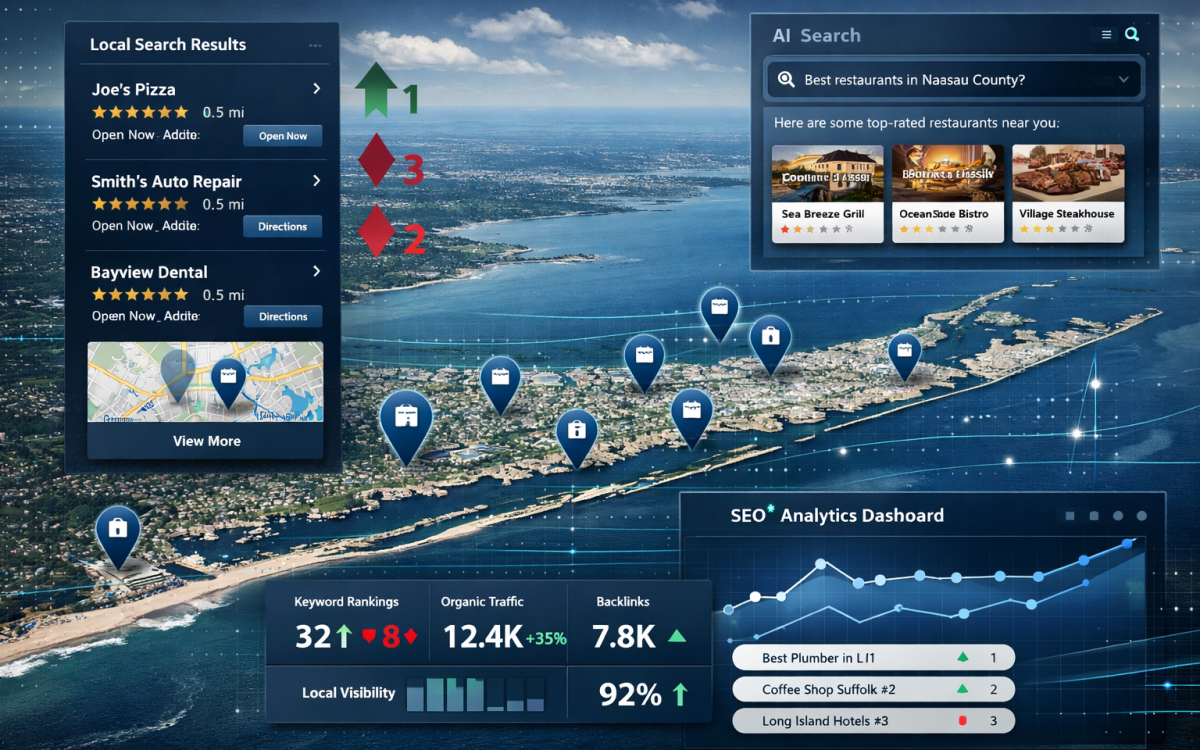1200x750 pixels.
Task: Click the red 8 down keyword value
Action: [x=390, y=636]
